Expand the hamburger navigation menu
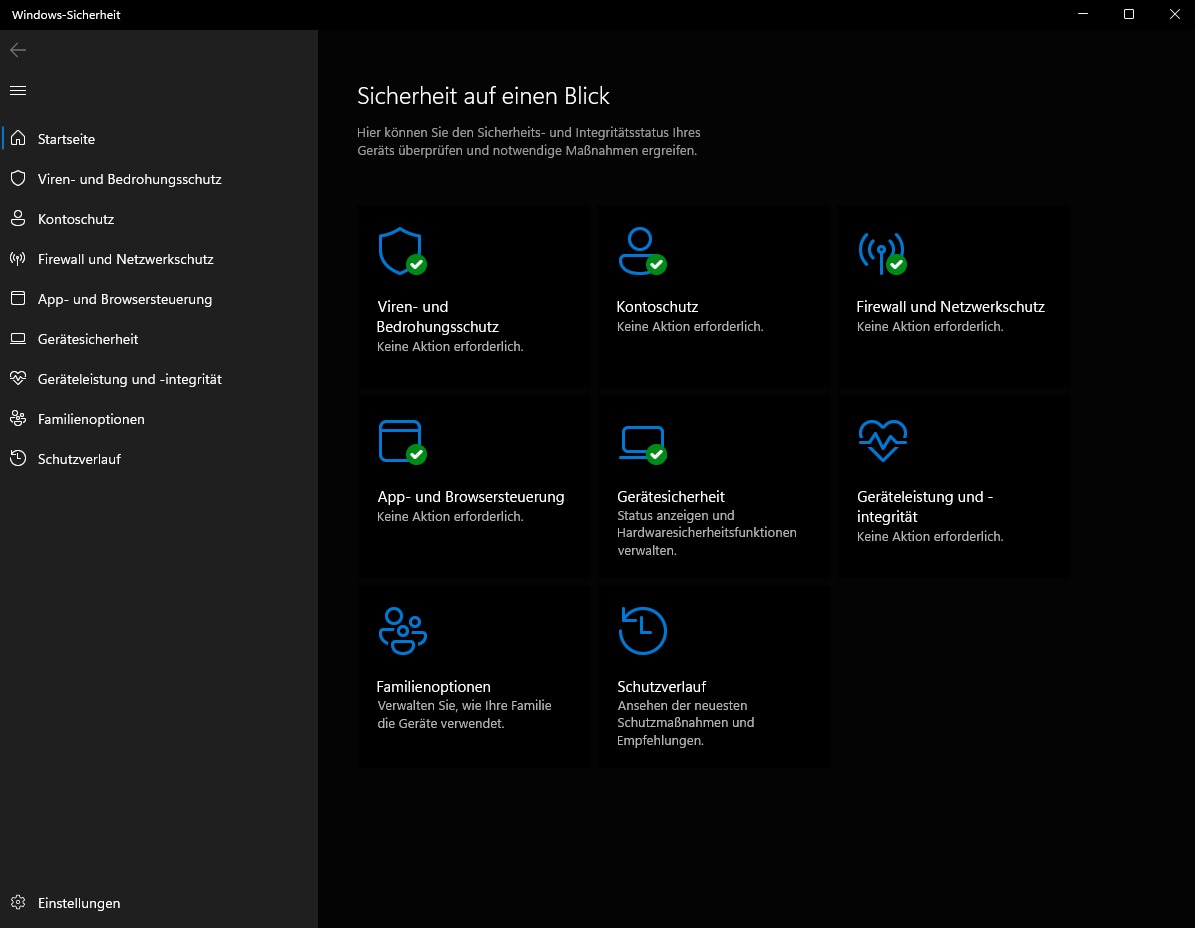Viewport: 1195px width, 928px height. click(18, 91)
